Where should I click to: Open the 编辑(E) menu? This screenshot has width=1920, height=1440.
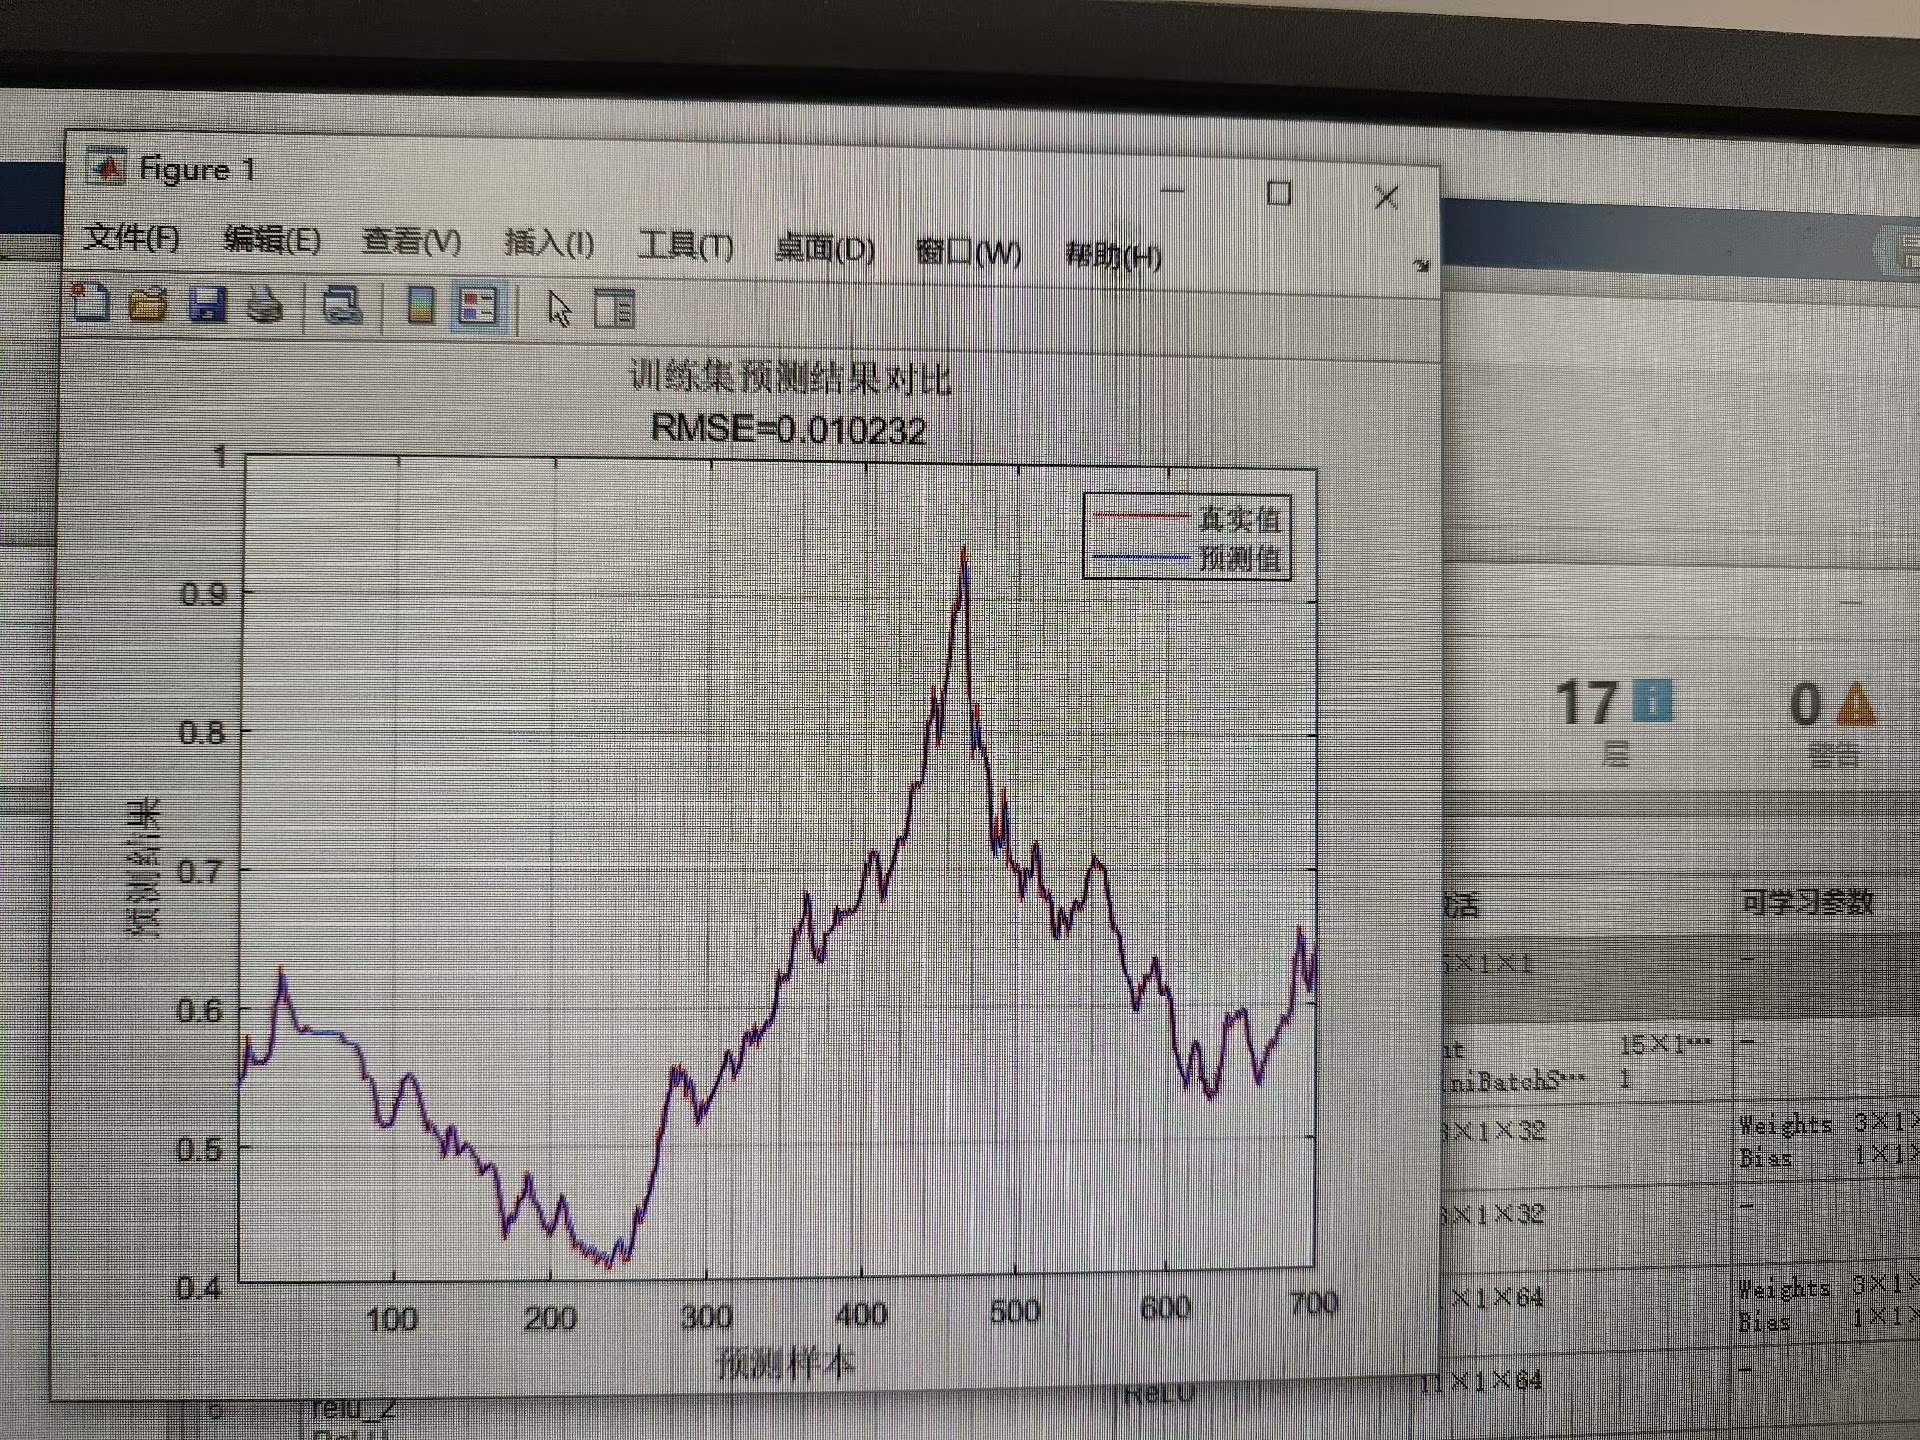click(272, 240)
